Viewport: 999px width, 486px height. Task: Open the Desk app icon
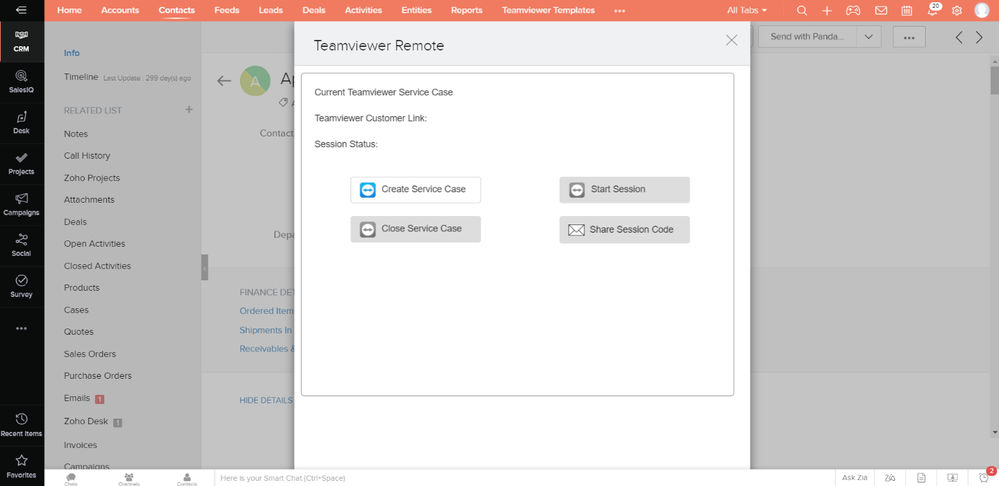click(21, 122)
